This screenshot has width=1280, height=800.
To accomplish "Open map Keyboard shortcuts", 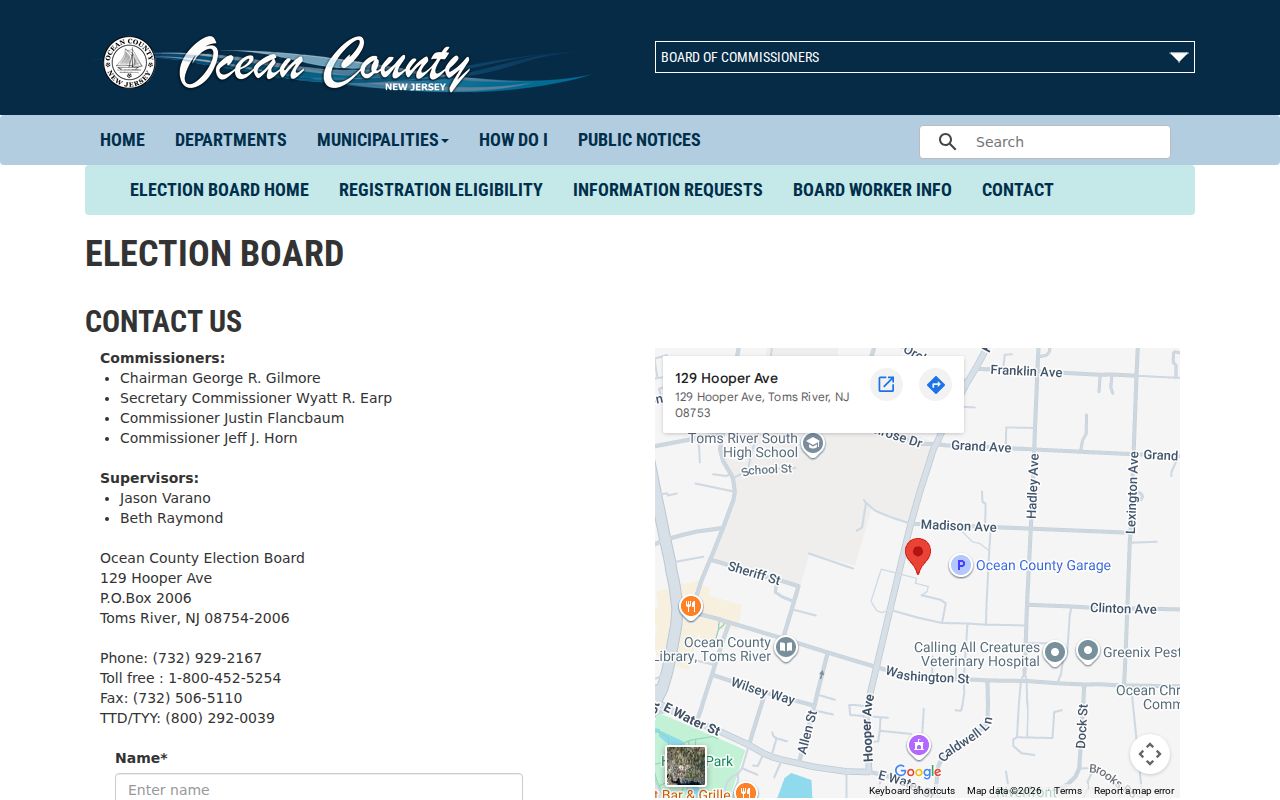I will [912, 791].
